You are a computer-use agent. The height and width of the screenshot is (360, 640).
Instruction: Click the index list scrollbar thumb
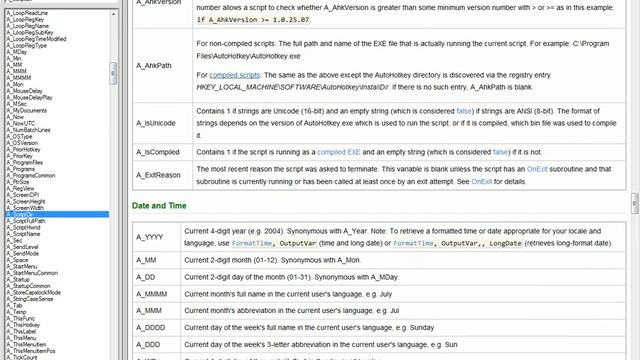point(113,73)
